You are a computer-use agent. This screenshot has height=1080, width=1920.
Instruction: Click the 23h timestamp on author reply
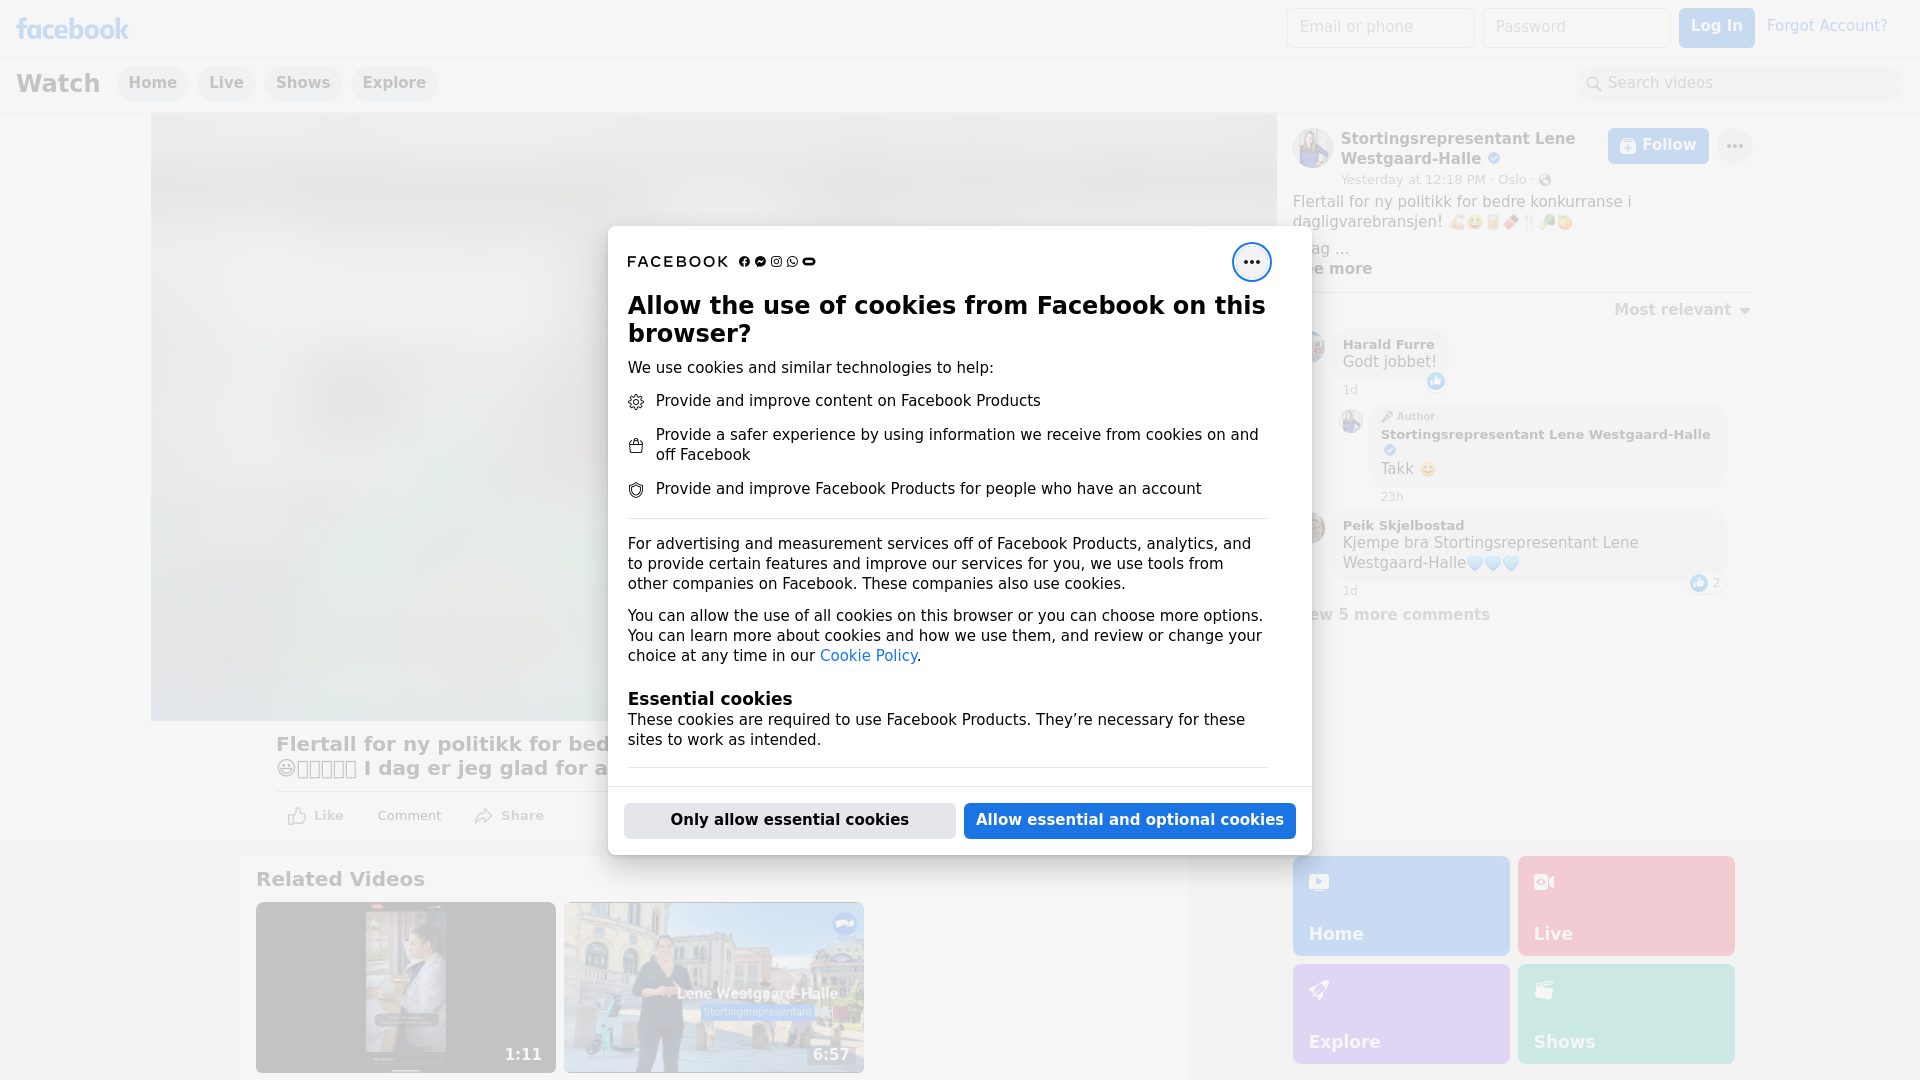pyautogui.click(x=1392, y=497)
